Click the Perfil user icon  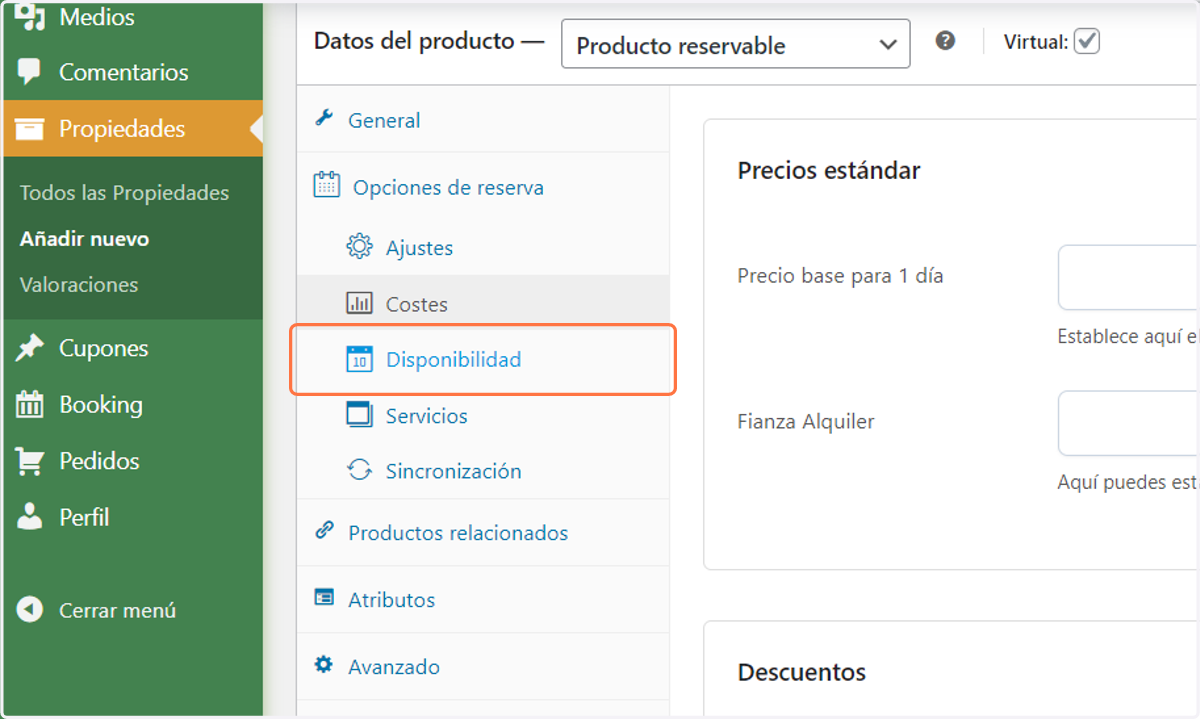click(x=30, y=517)
